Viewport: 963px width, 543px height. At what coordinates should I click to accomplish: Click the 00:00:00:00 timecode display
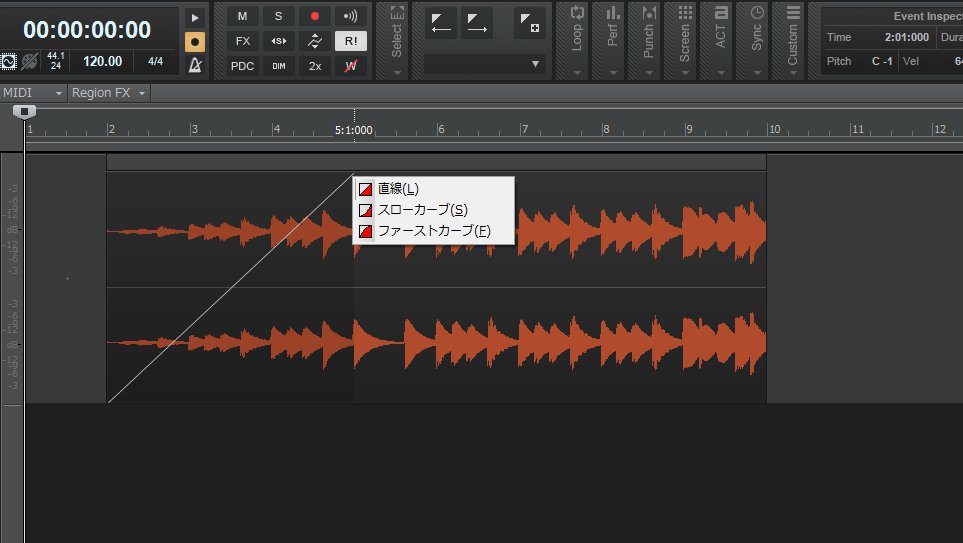coord(87,29)
